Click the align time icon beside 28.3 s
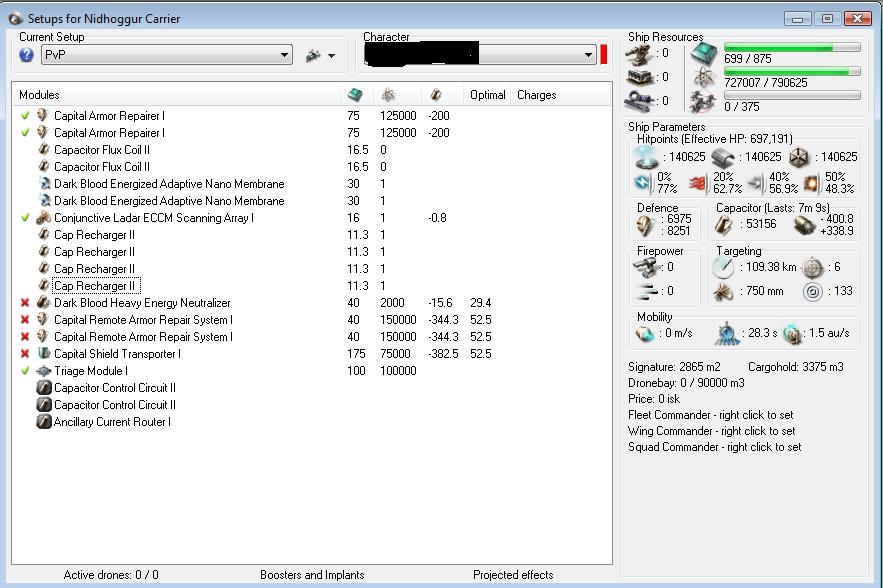Screen dimensions: 883x588 726,333
